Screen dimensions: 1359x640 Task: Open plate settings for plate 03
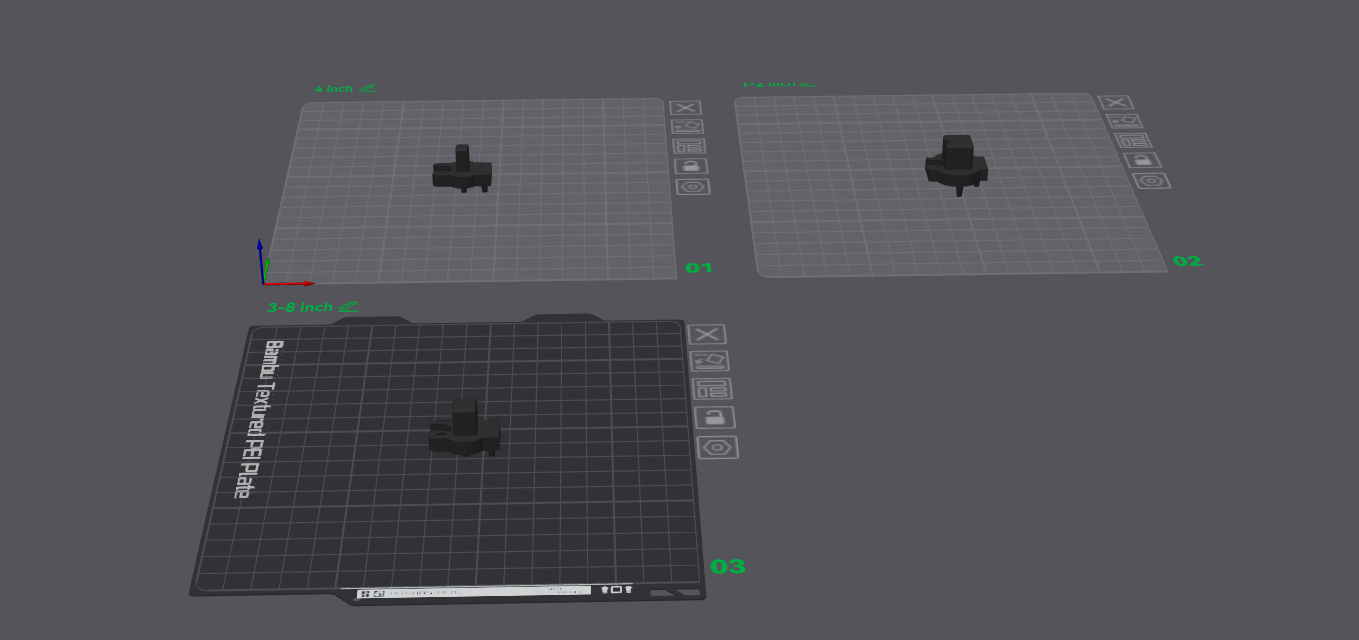click(718, 447)
